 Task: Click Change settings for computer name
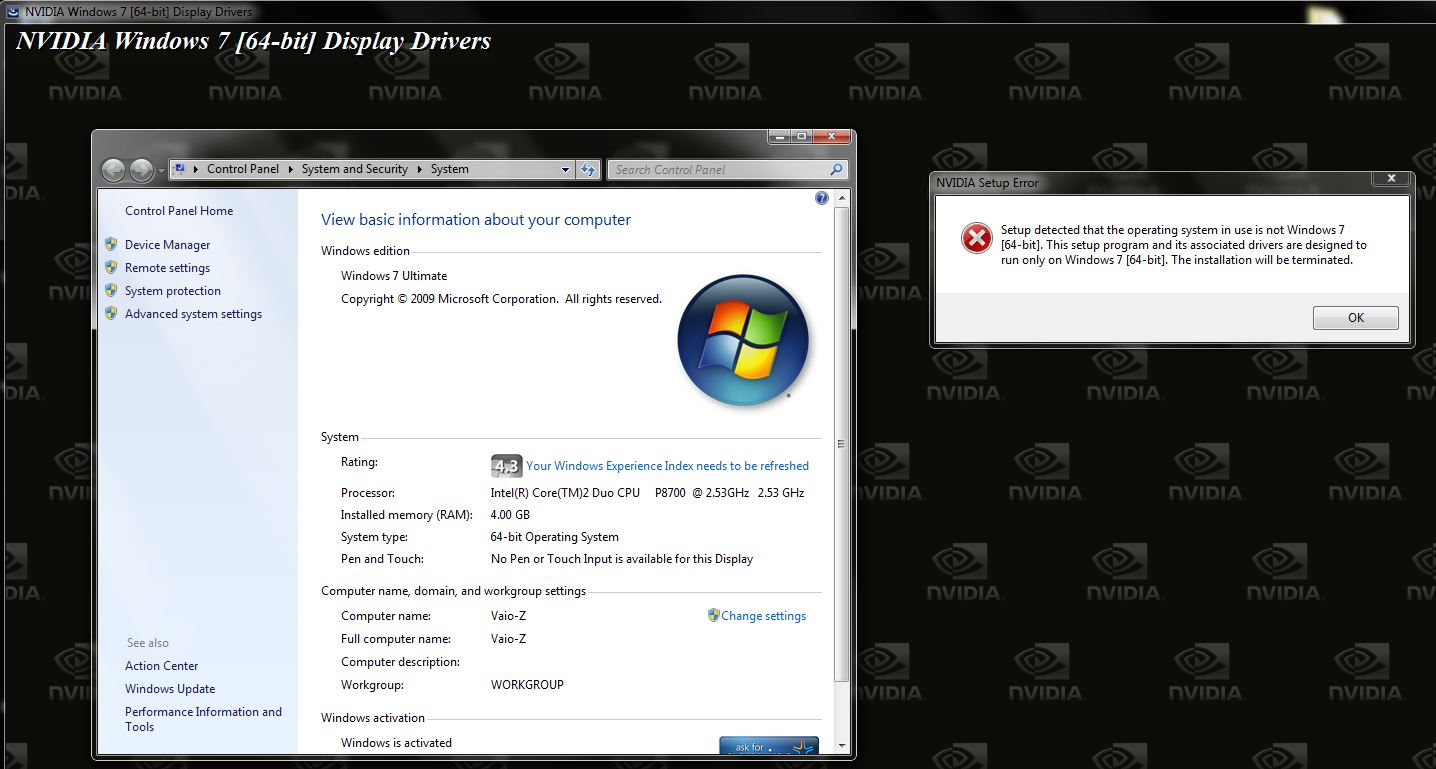pos(763,616)
